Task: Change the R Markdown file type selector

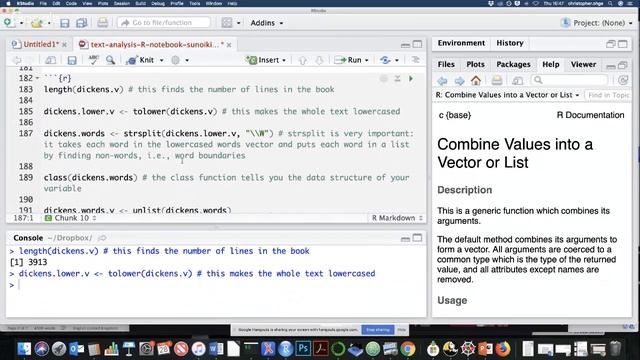Action: [397, 218]
